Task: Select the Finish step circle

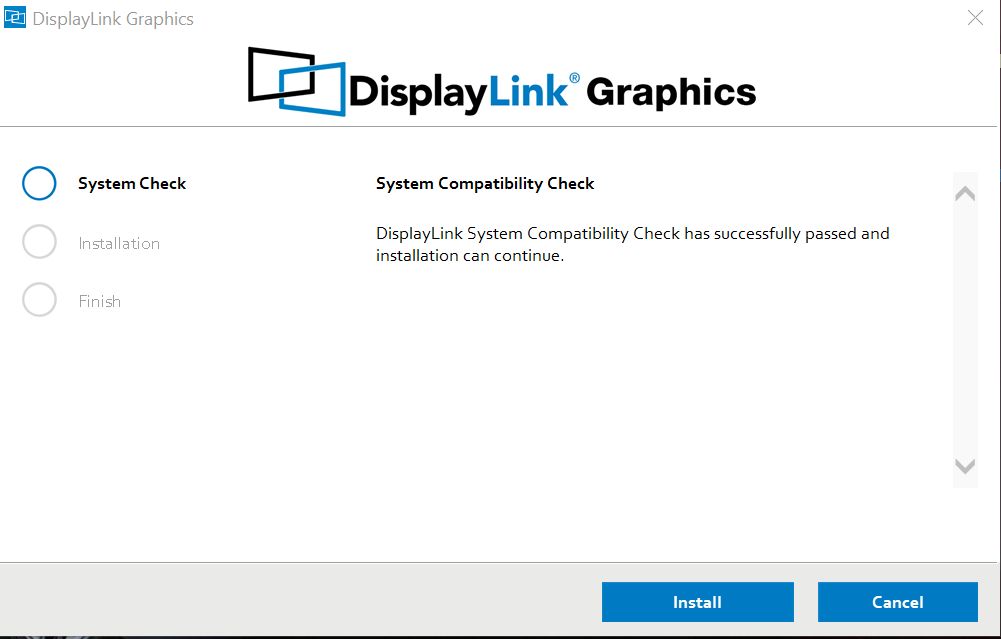Action: [x=39, y=299]
